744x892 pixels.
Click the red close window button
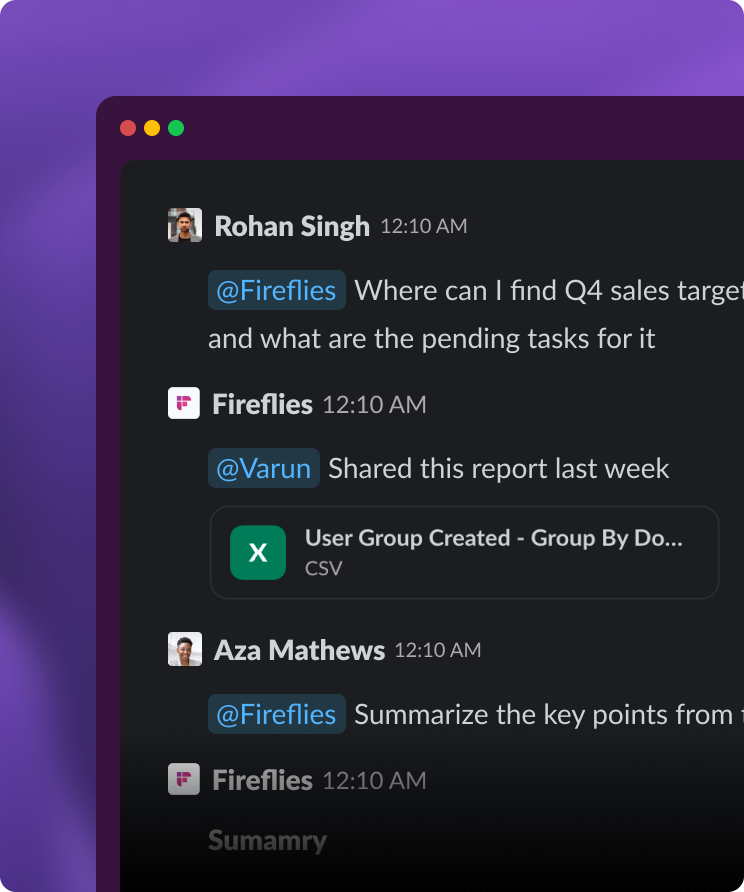[128, 128]
